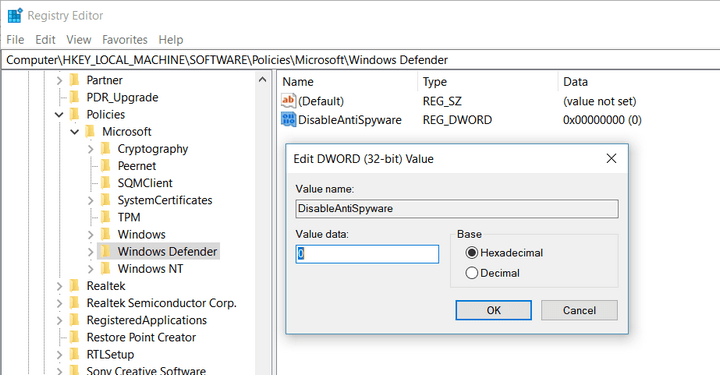
Task: Select the DisableAntiSpyware DWORD value icon
Action: click(x=288, y=120)
